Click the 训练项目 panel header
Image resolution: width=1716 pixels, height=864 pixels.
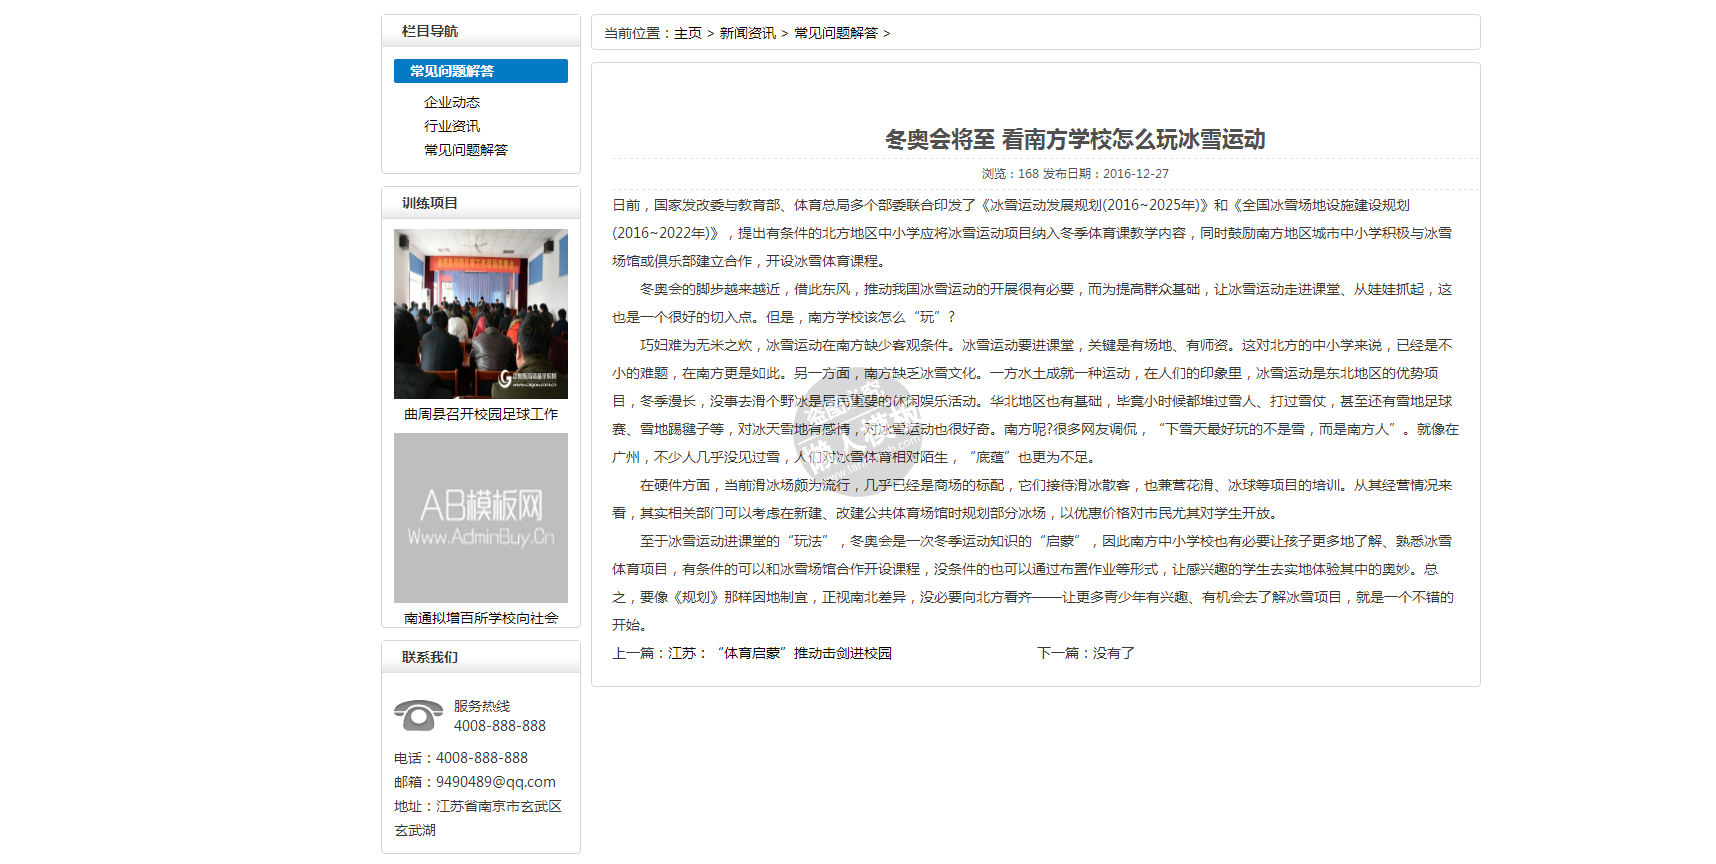click(x=430, y=203)
